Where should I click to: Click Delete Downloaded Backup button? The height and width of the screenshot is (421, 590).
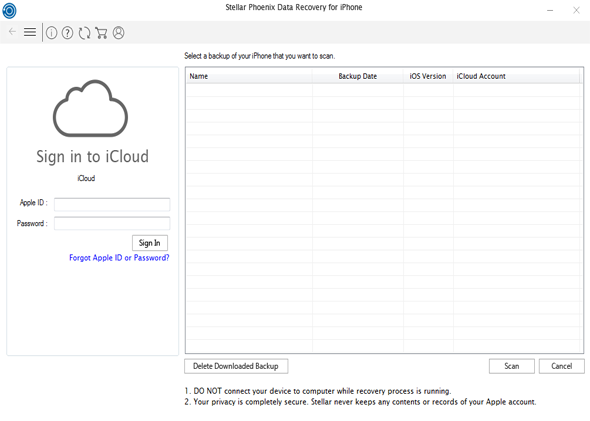point(236,366)
